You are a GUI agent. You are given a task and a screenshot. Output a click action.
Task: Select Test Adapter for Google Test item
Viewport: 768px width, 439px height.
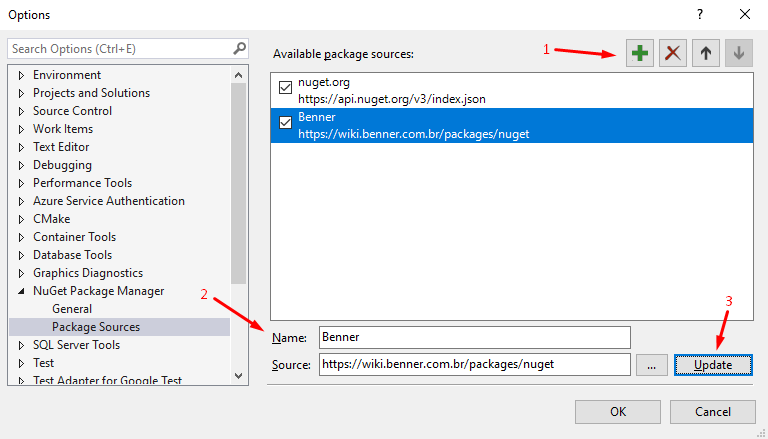pos(107,380)
